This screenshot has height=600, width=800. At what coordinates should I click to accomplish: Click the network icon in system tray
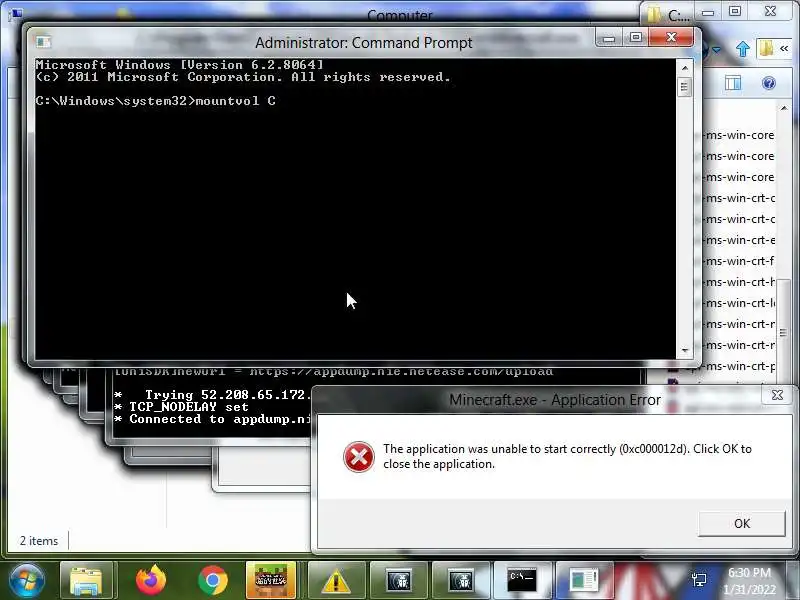point(698,581)
